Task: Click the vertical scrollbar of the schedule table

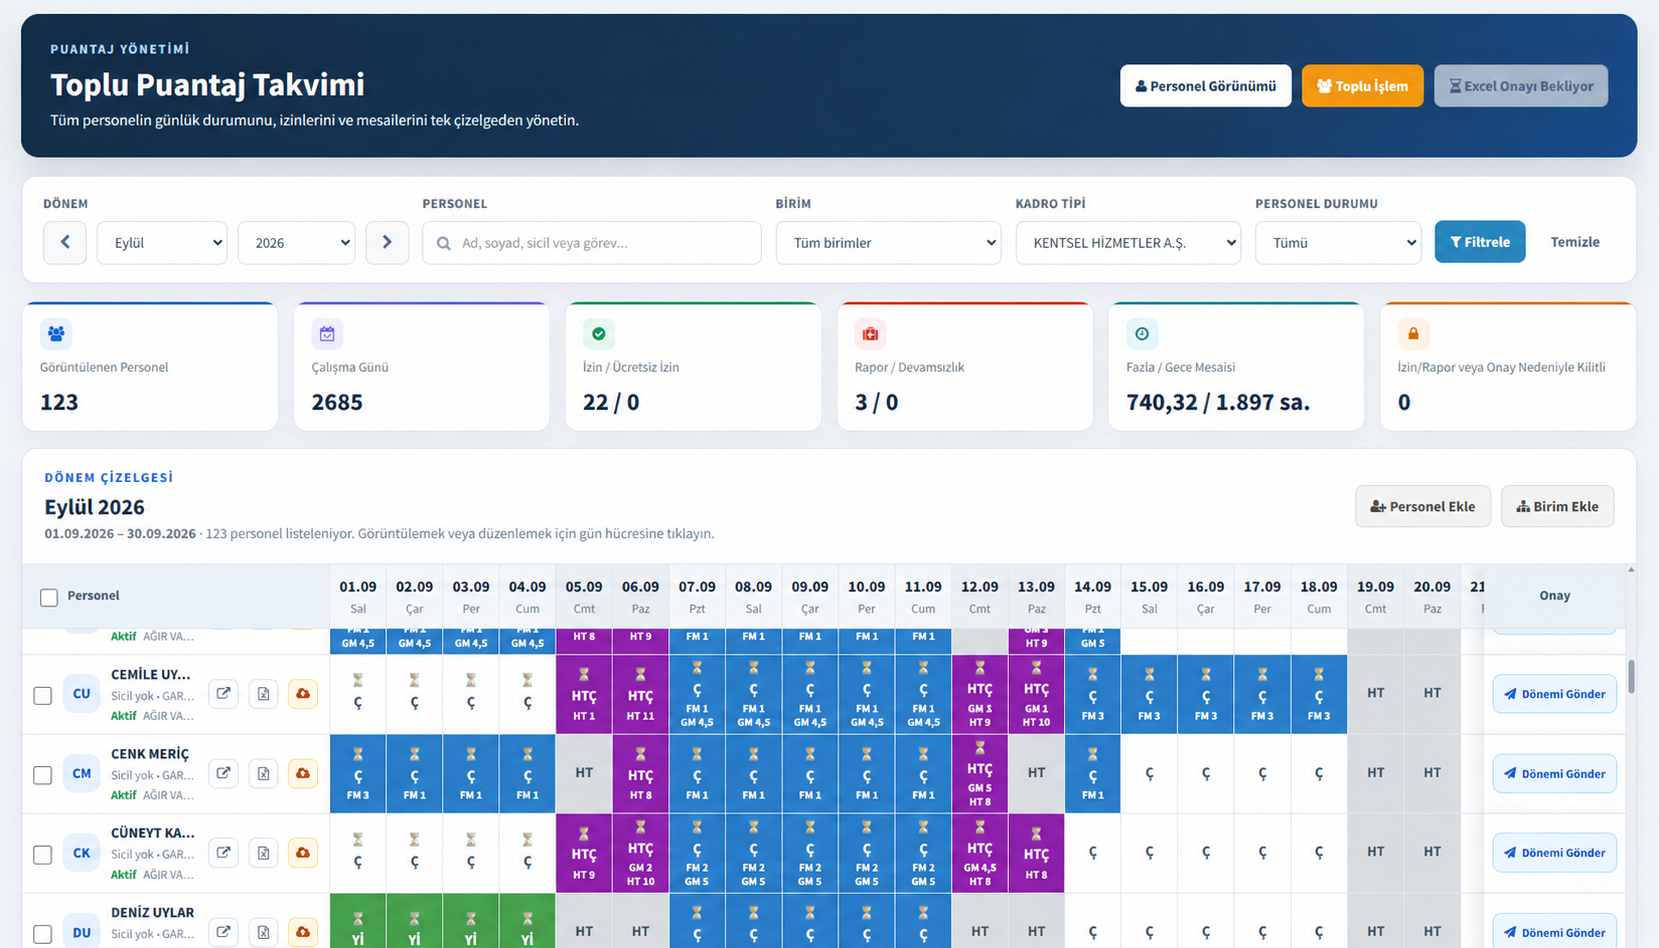Action: [1632, 676]
